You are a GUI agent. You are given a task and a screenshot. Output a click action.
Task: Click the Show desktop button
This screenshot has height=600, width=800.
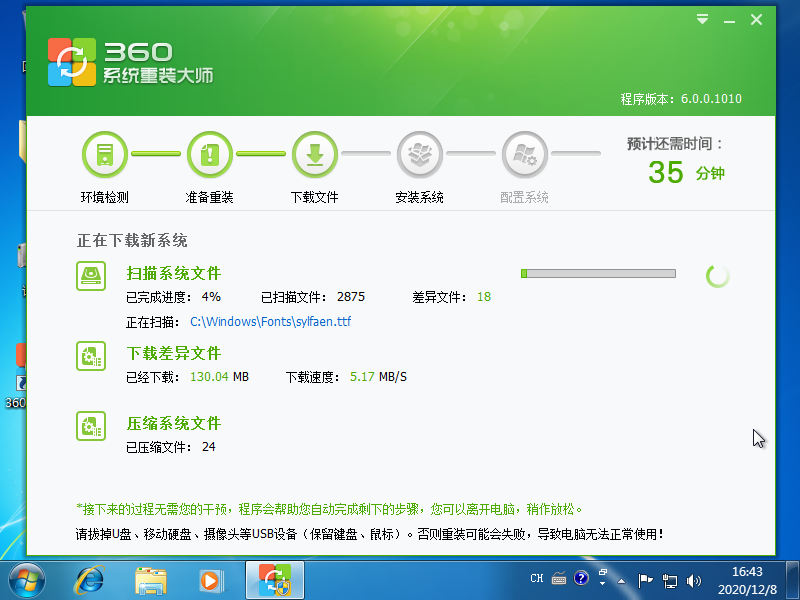coord(792,580)
